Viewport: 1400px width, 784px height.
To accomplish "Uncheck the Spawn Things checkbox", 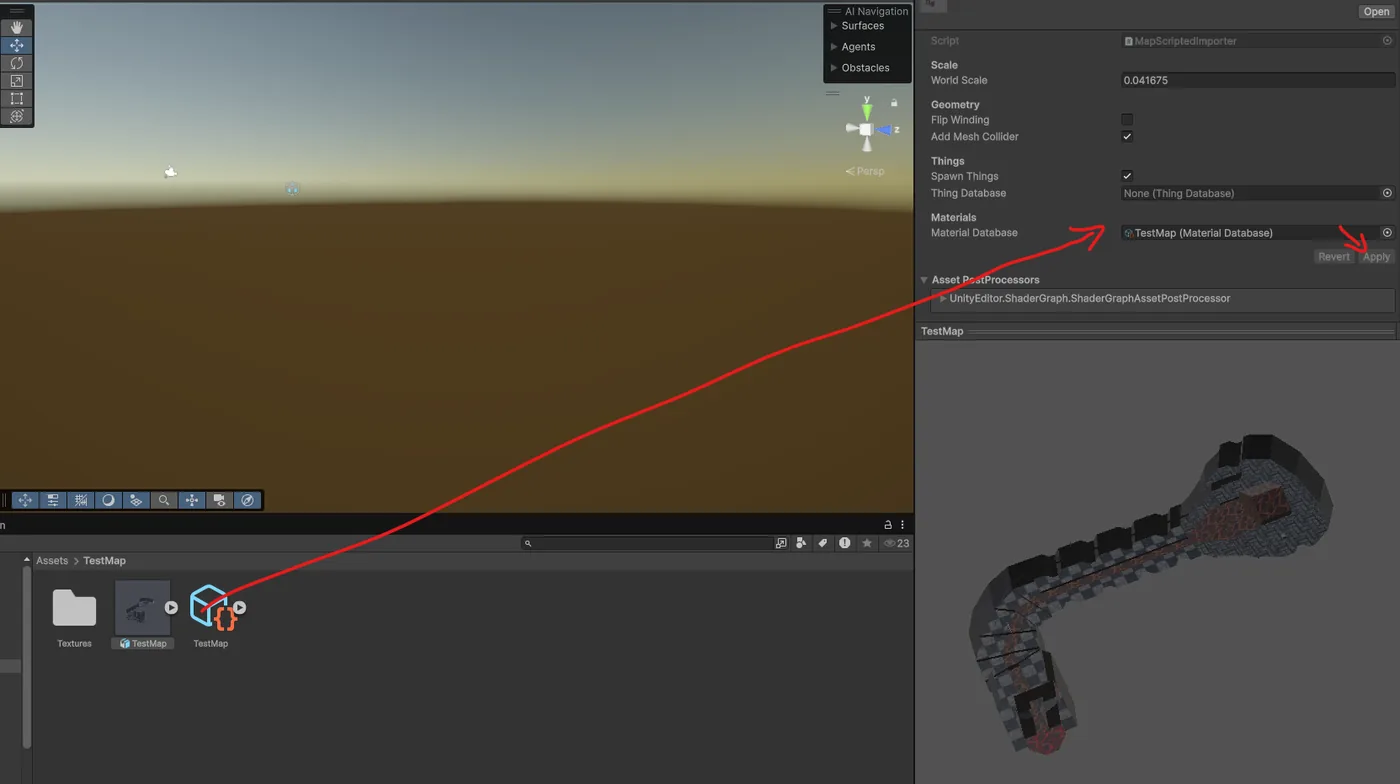I will click(x=1127, y=176).
